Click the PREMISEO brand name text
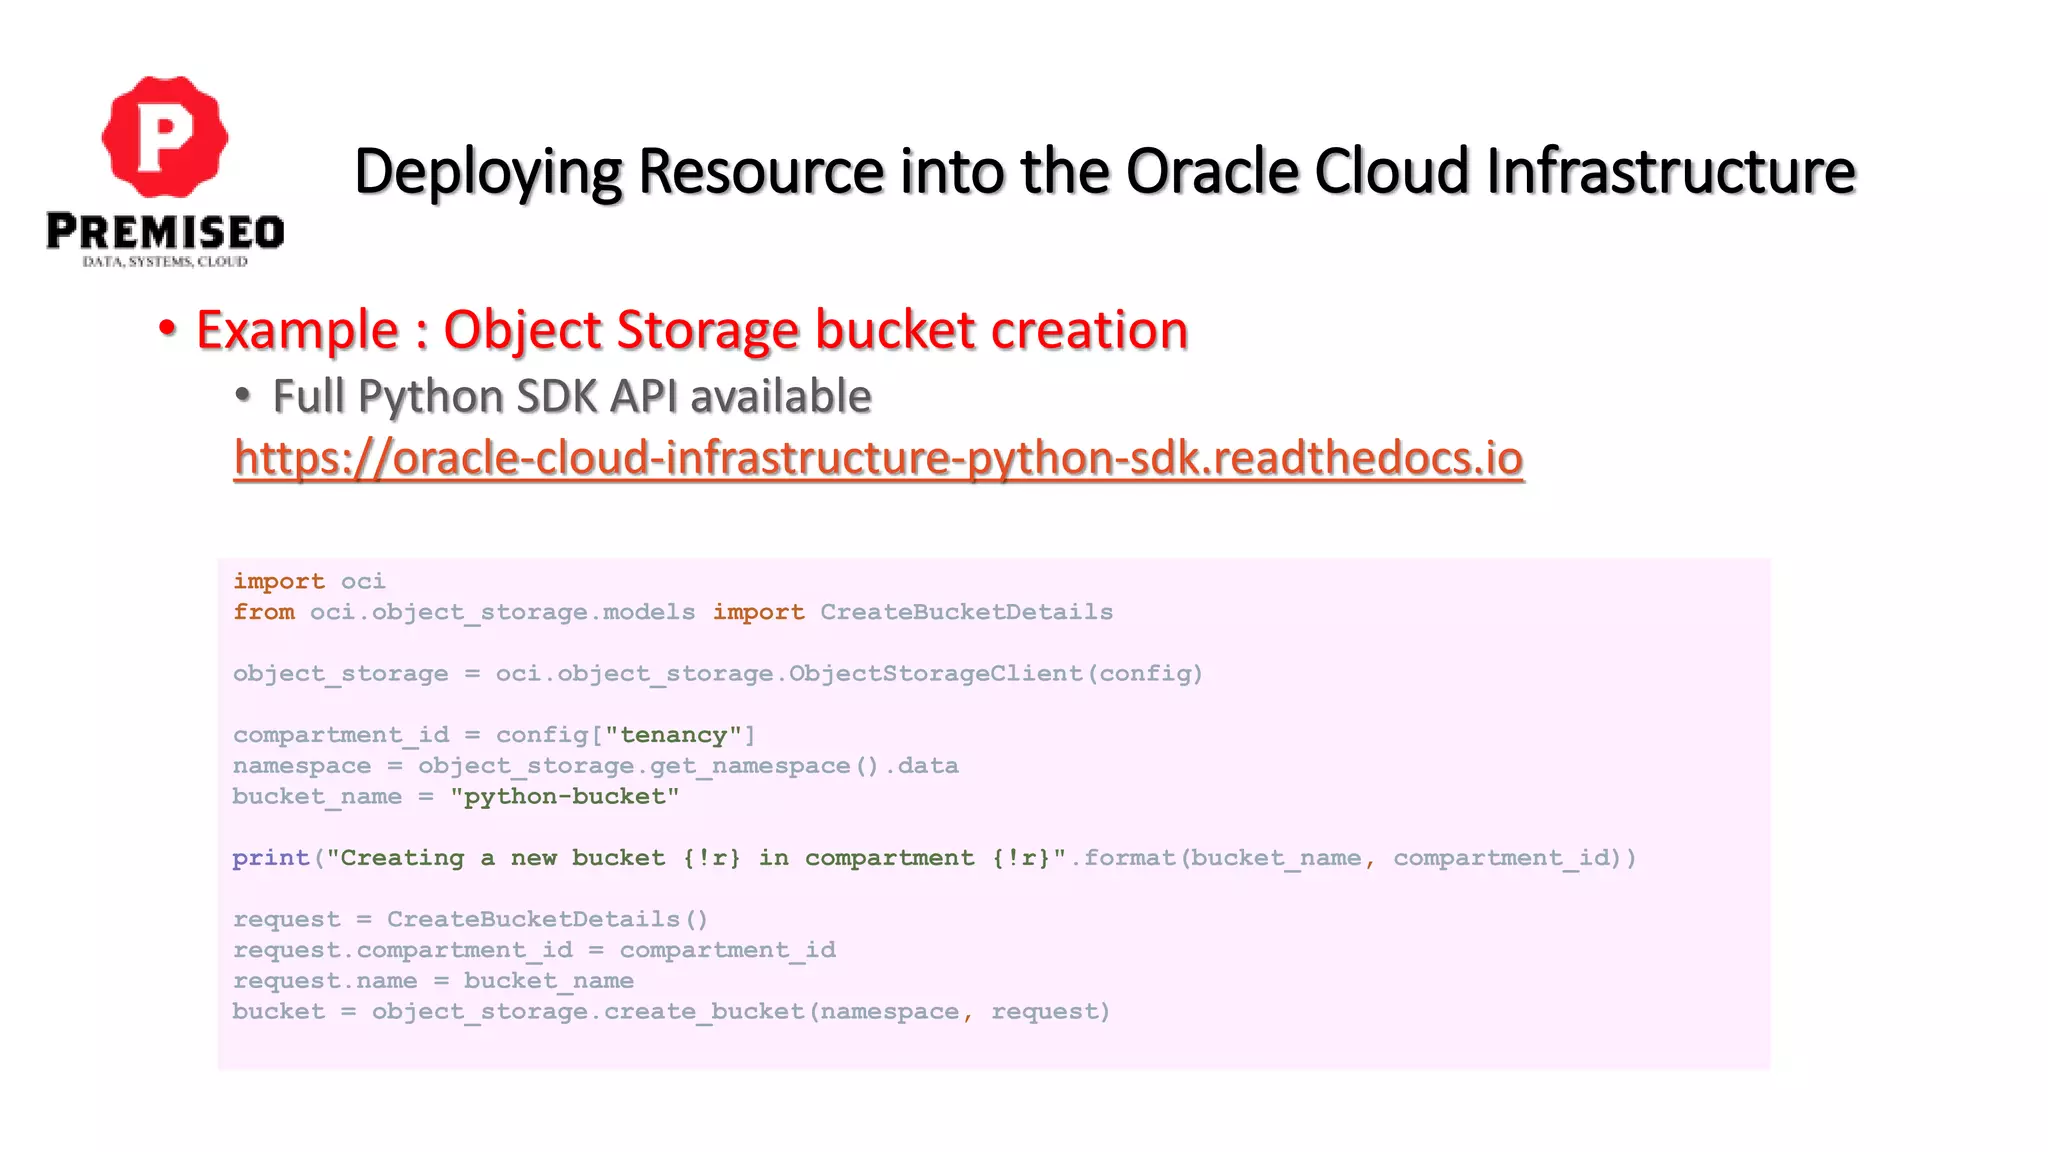 [x=165, y=231]
